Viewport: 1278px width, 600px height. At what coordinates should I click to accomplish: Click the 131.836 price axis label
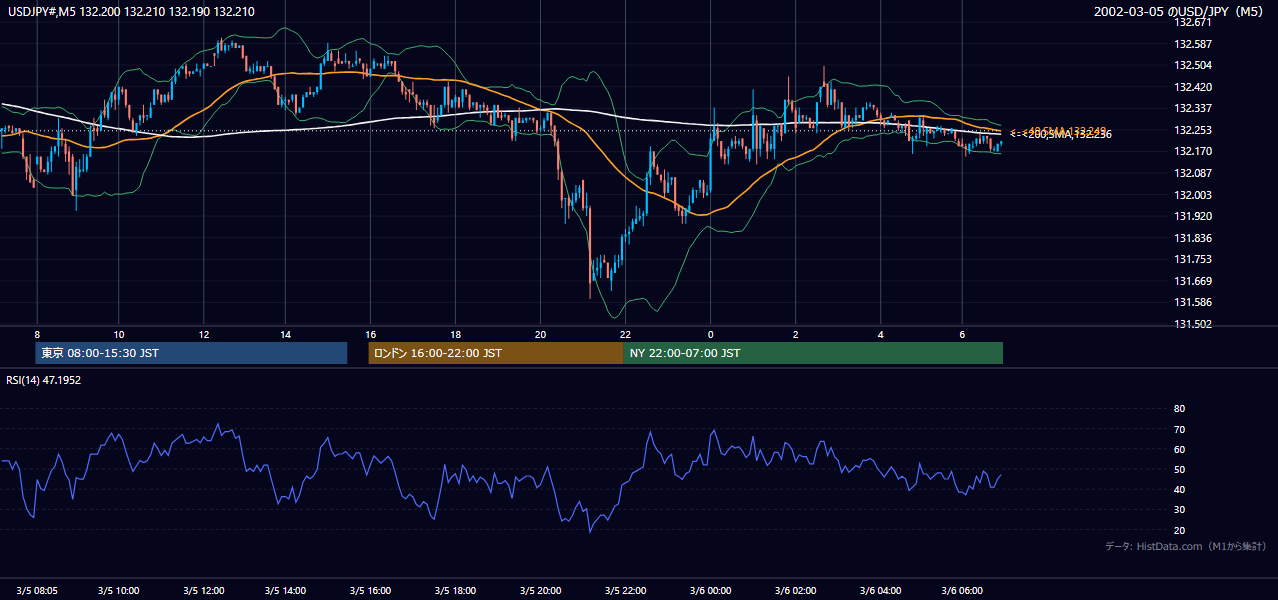[x=1193, y=238]
